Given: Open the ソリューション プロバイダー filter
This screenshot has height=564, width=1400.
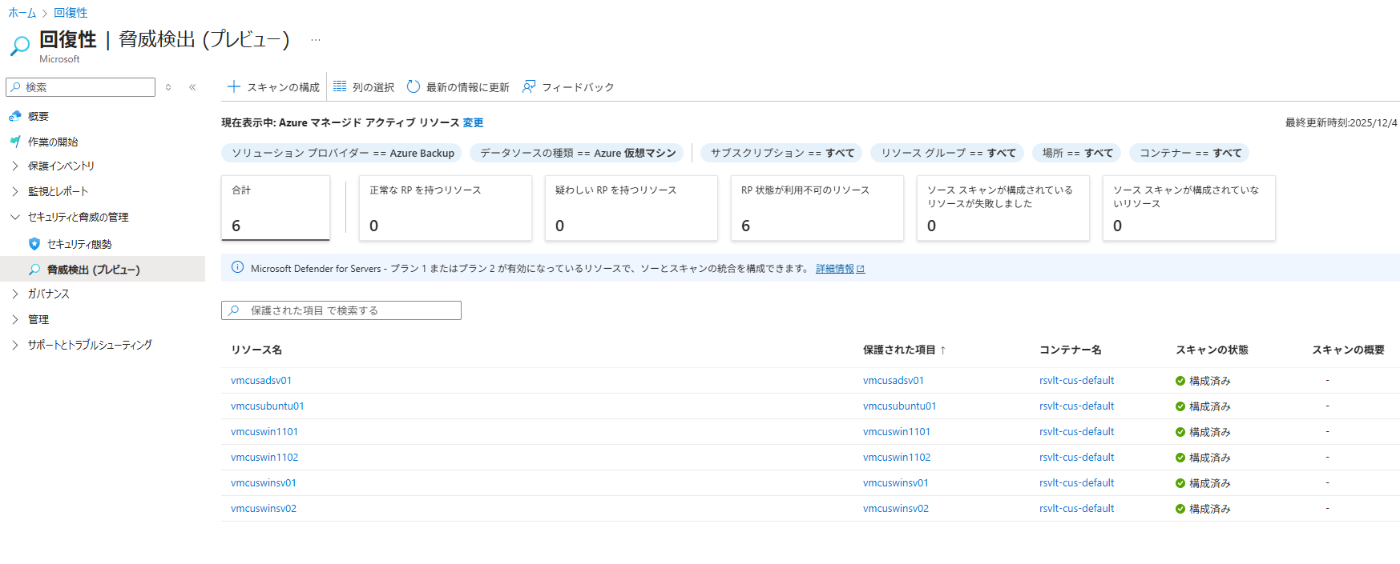Looking at the screenshot, I should (x=343, y=153).
